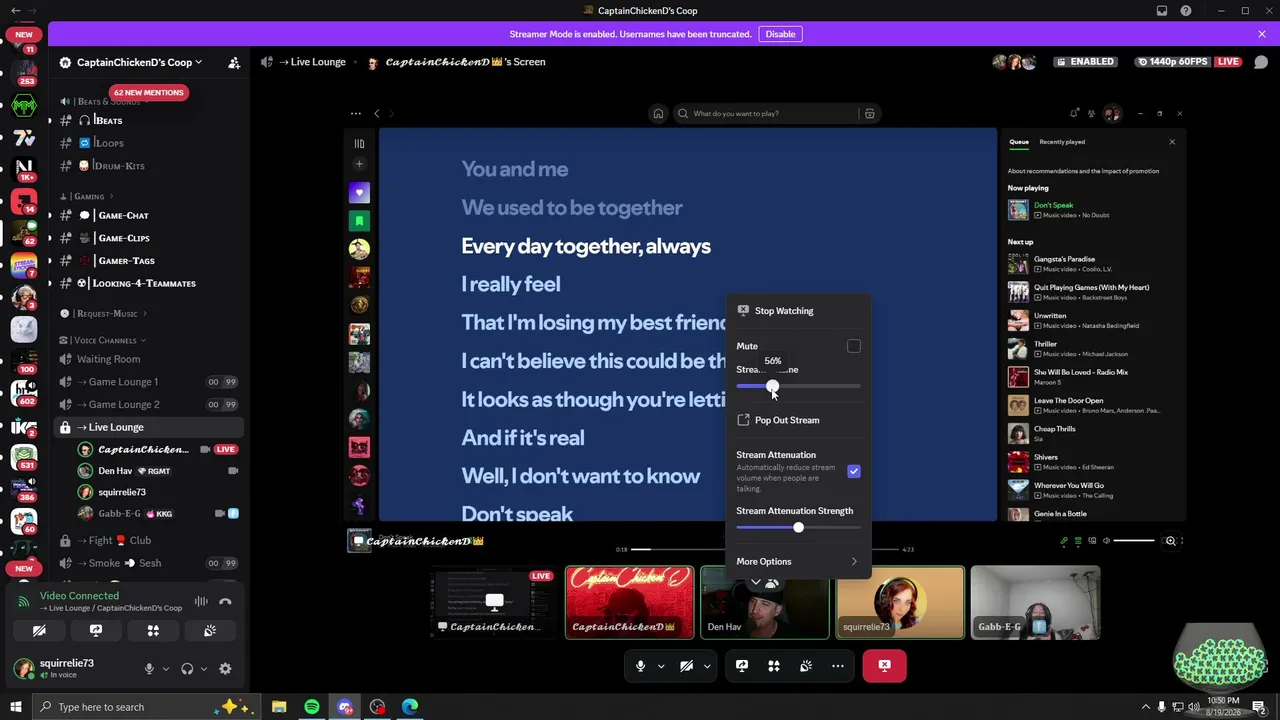Open More Options submenu
The width and height of the screenshot is (1280, 720).
click(x=798, y=562)
